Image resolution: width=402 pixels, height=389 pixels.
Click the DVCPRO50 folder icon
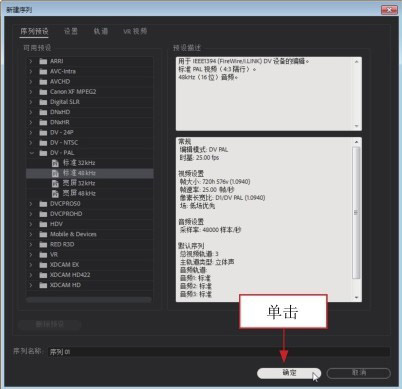[43, 204]
